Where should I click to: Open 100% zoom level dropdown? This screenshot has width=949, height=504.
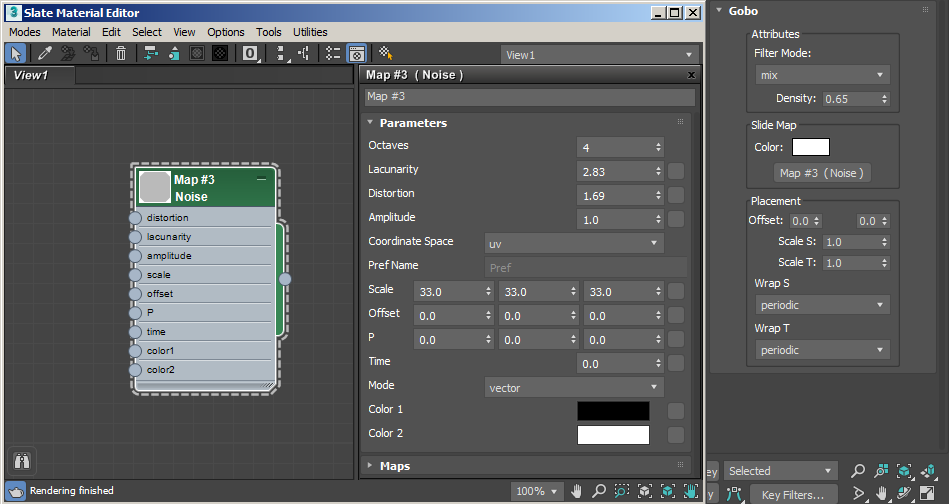point(536,491)
